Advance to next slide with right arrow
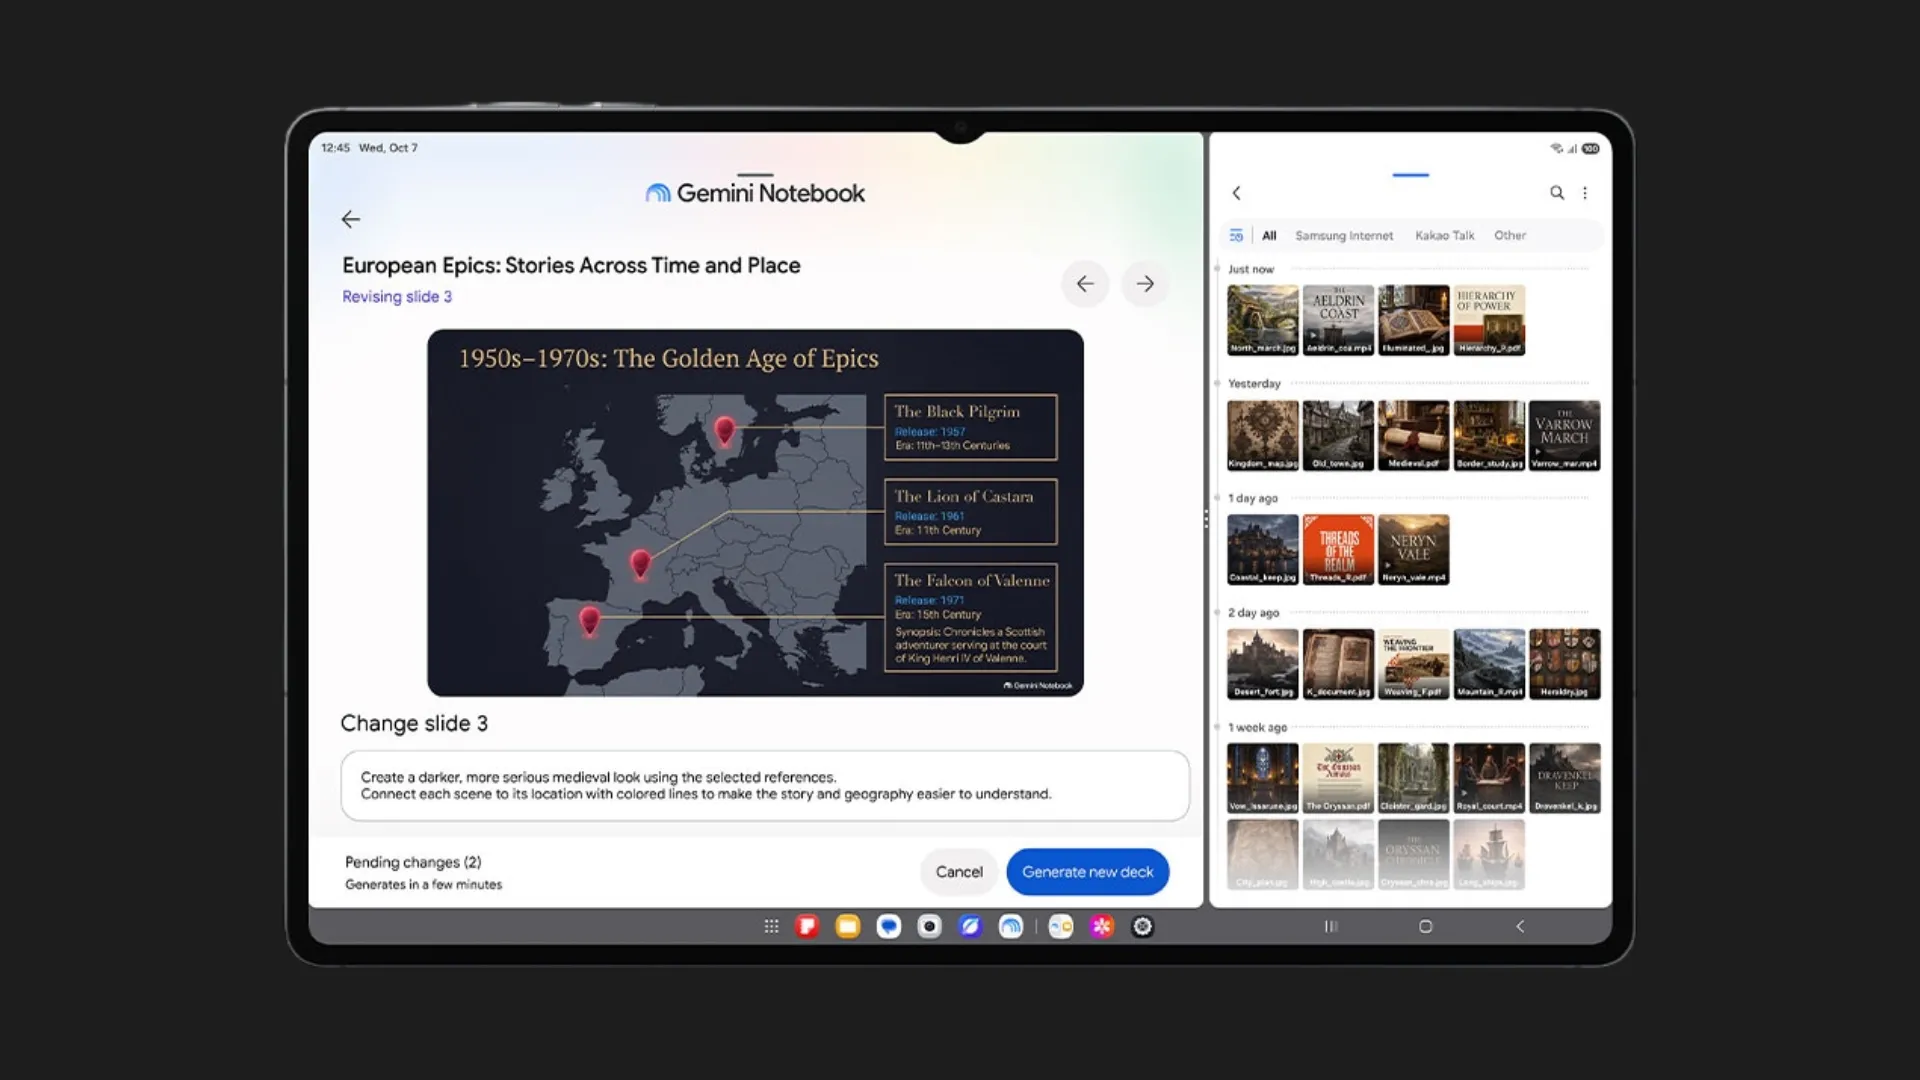This screenshot has width=1920, height=1080. point(1145,284)
